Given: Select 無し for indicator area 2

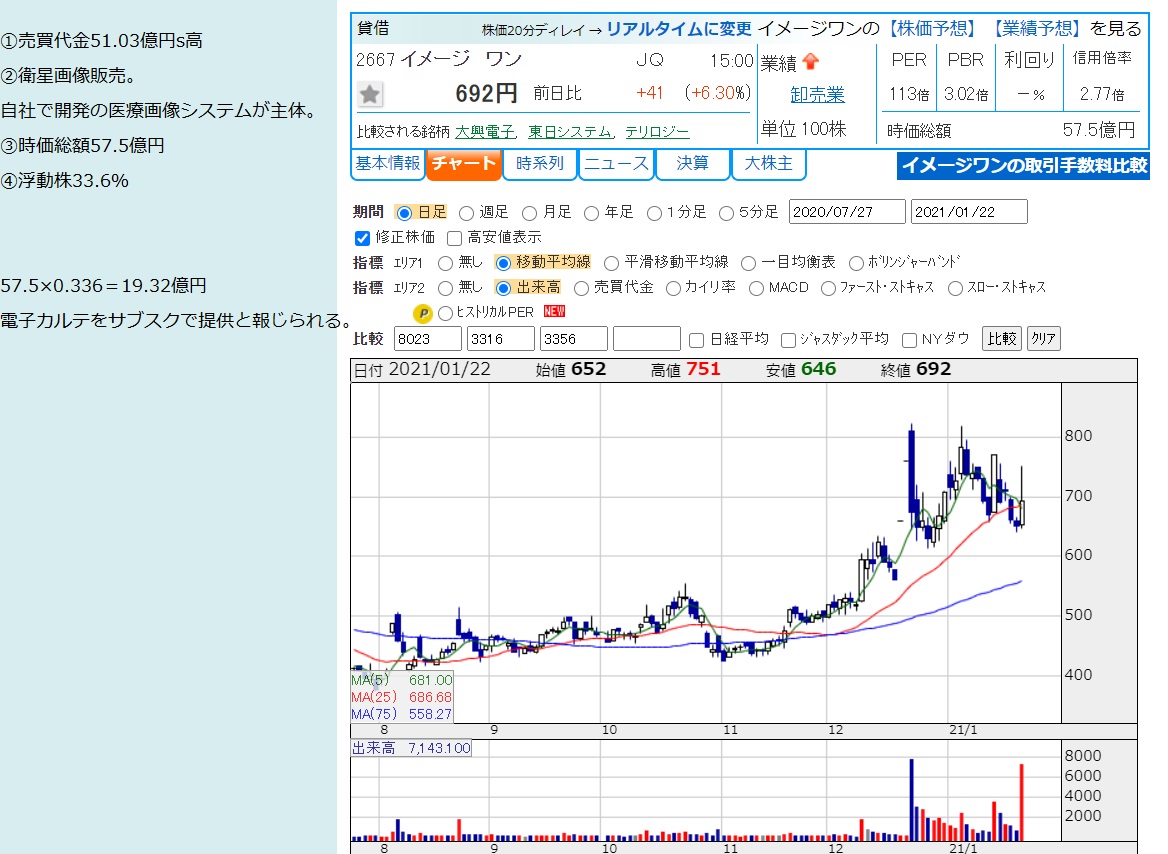Looking at the screenshot, I should (x=445, y=288).
